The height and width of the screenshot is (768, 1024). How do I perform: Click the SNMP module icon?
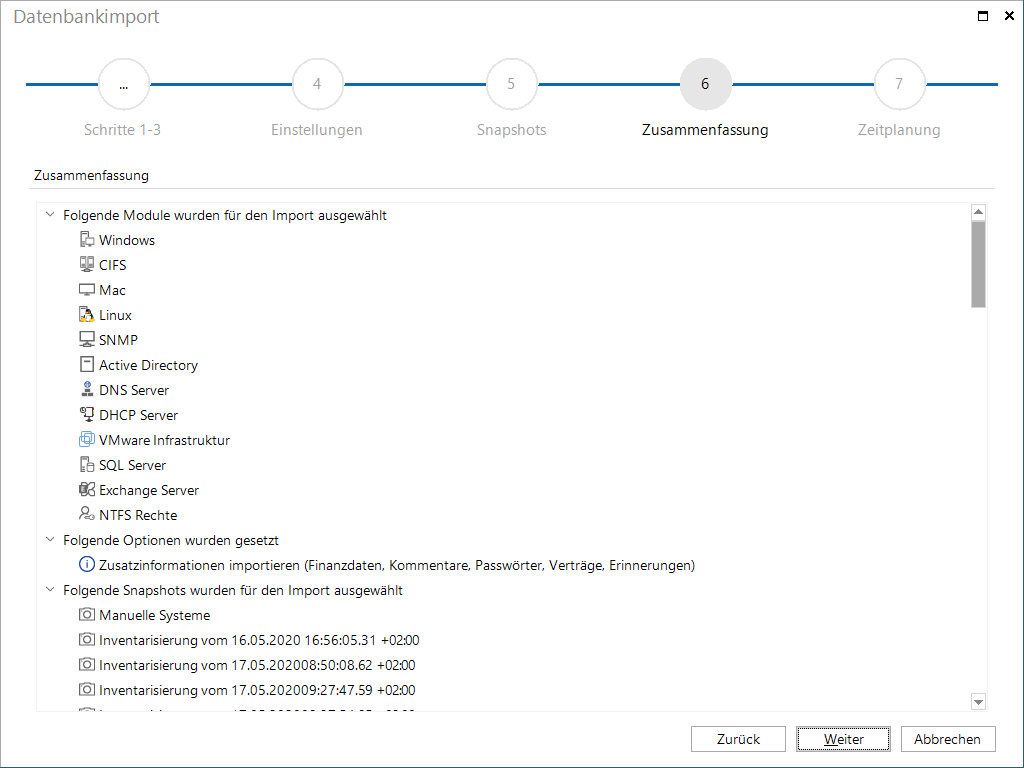87,340
